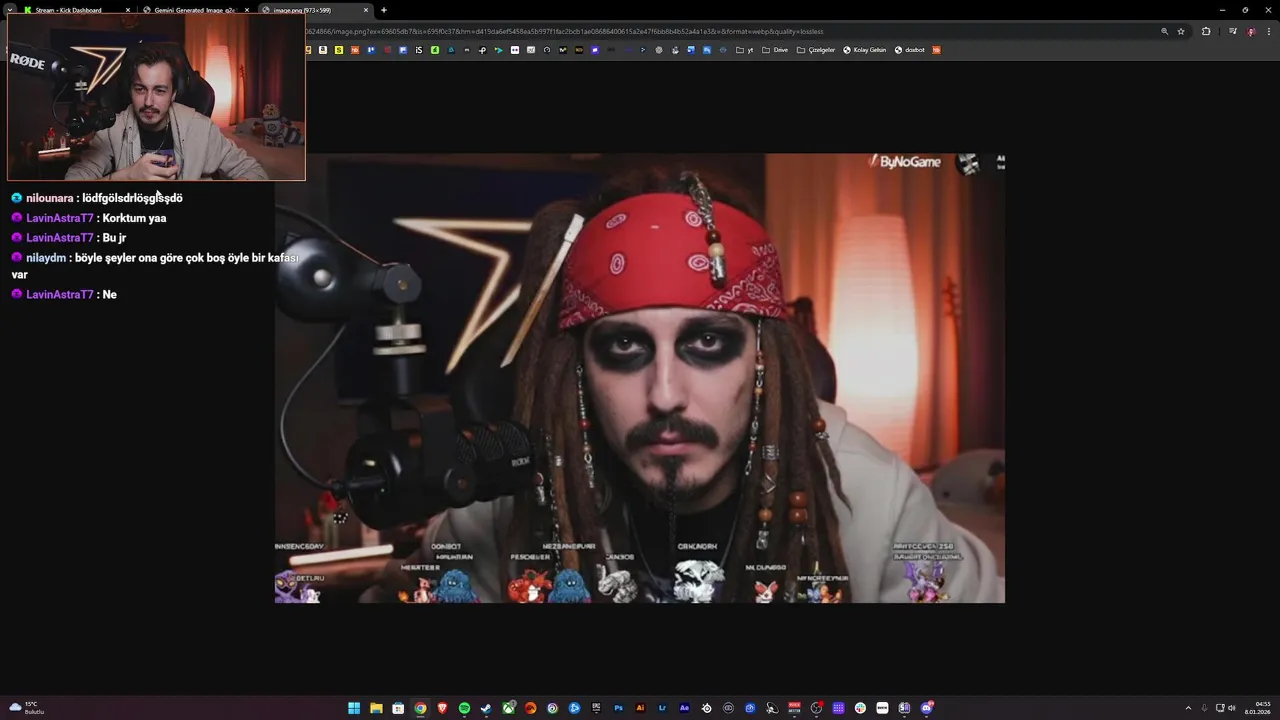Open the Chrome extensions puzzle menu

pyautogui.click(x=1206, y=31)
